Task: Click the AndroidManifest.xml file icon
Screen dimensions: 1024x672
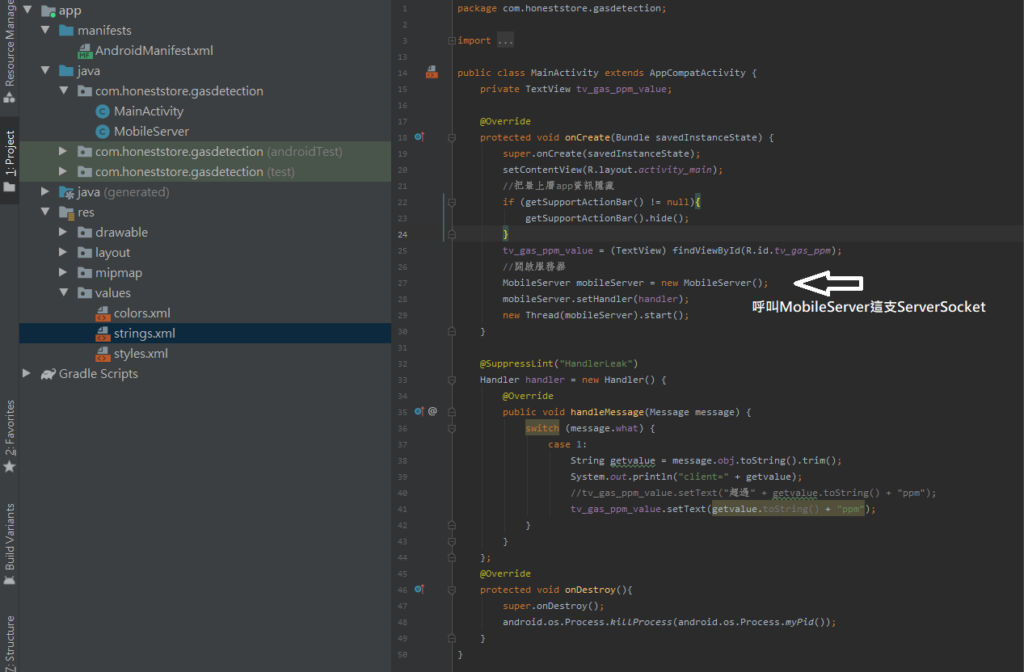Action: coord(84,51)
